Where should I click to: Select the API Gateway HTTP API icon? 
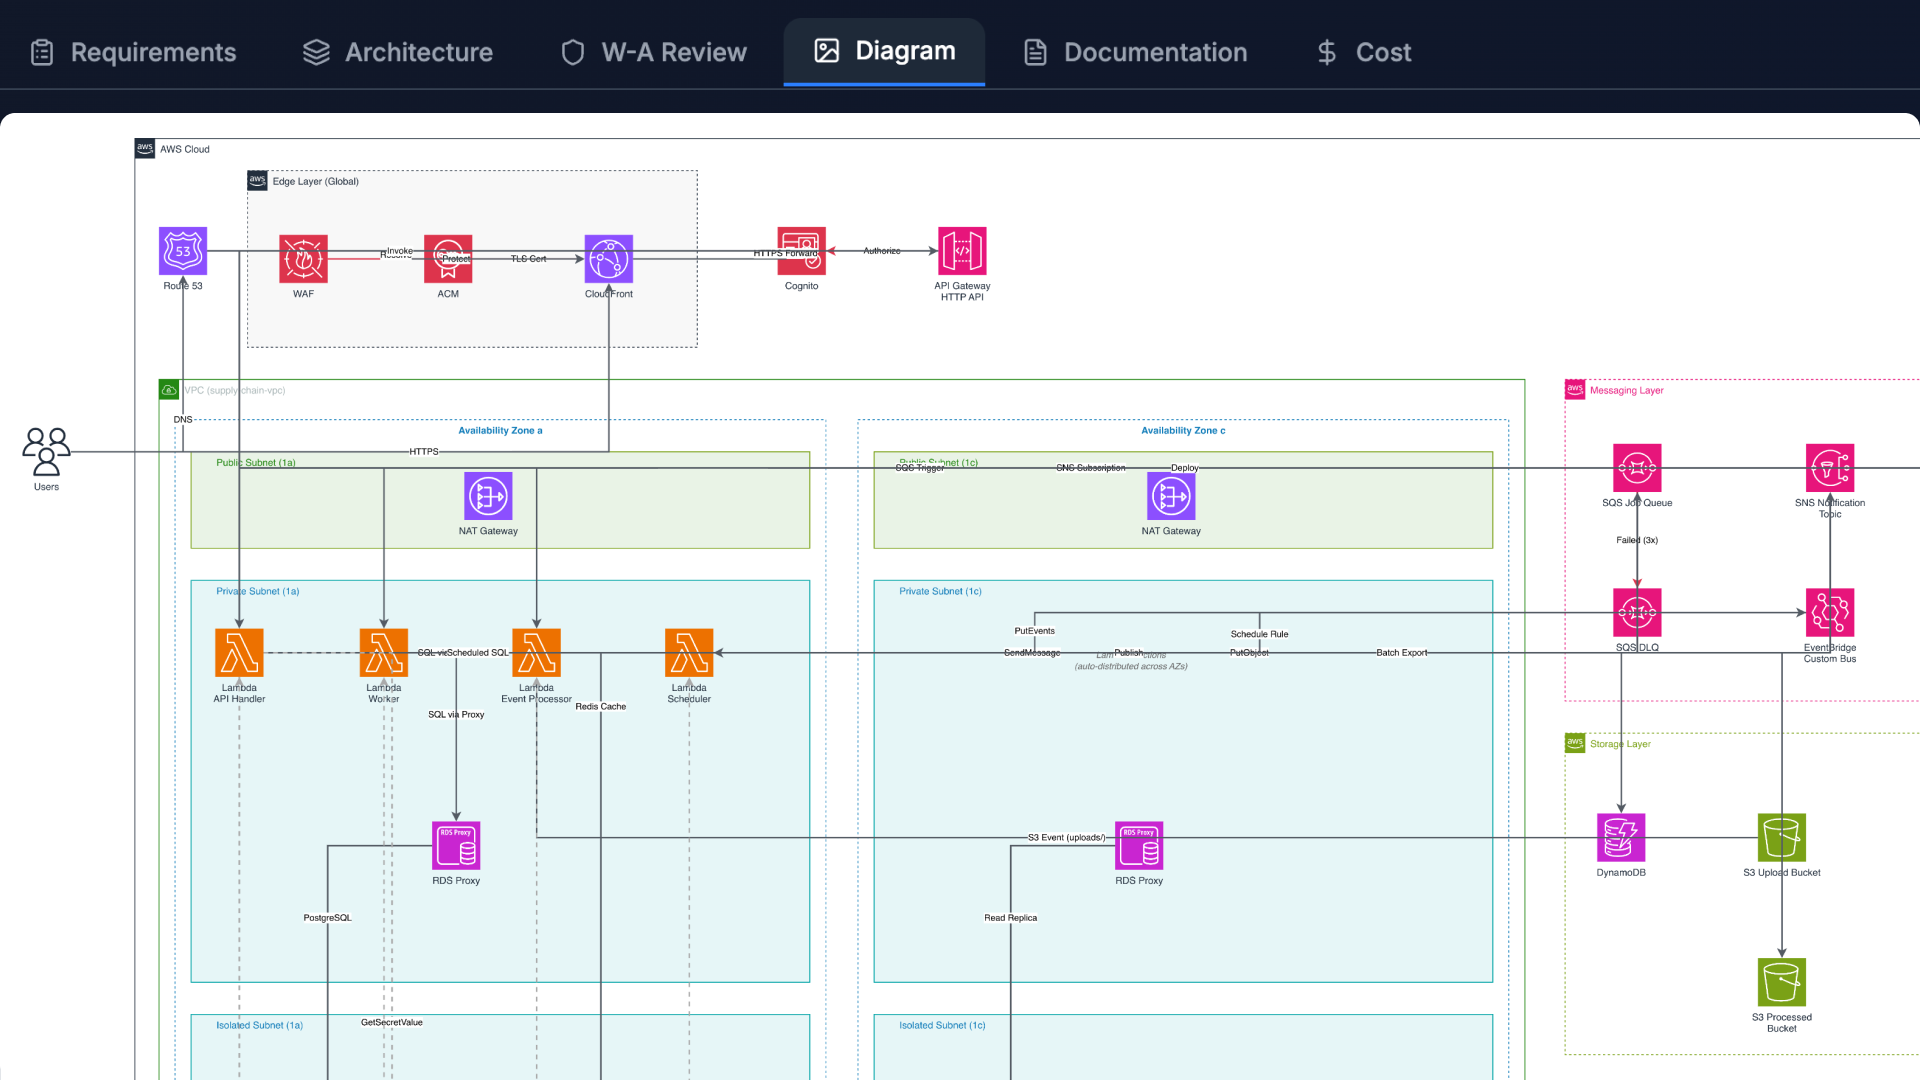tap(962, 251)
